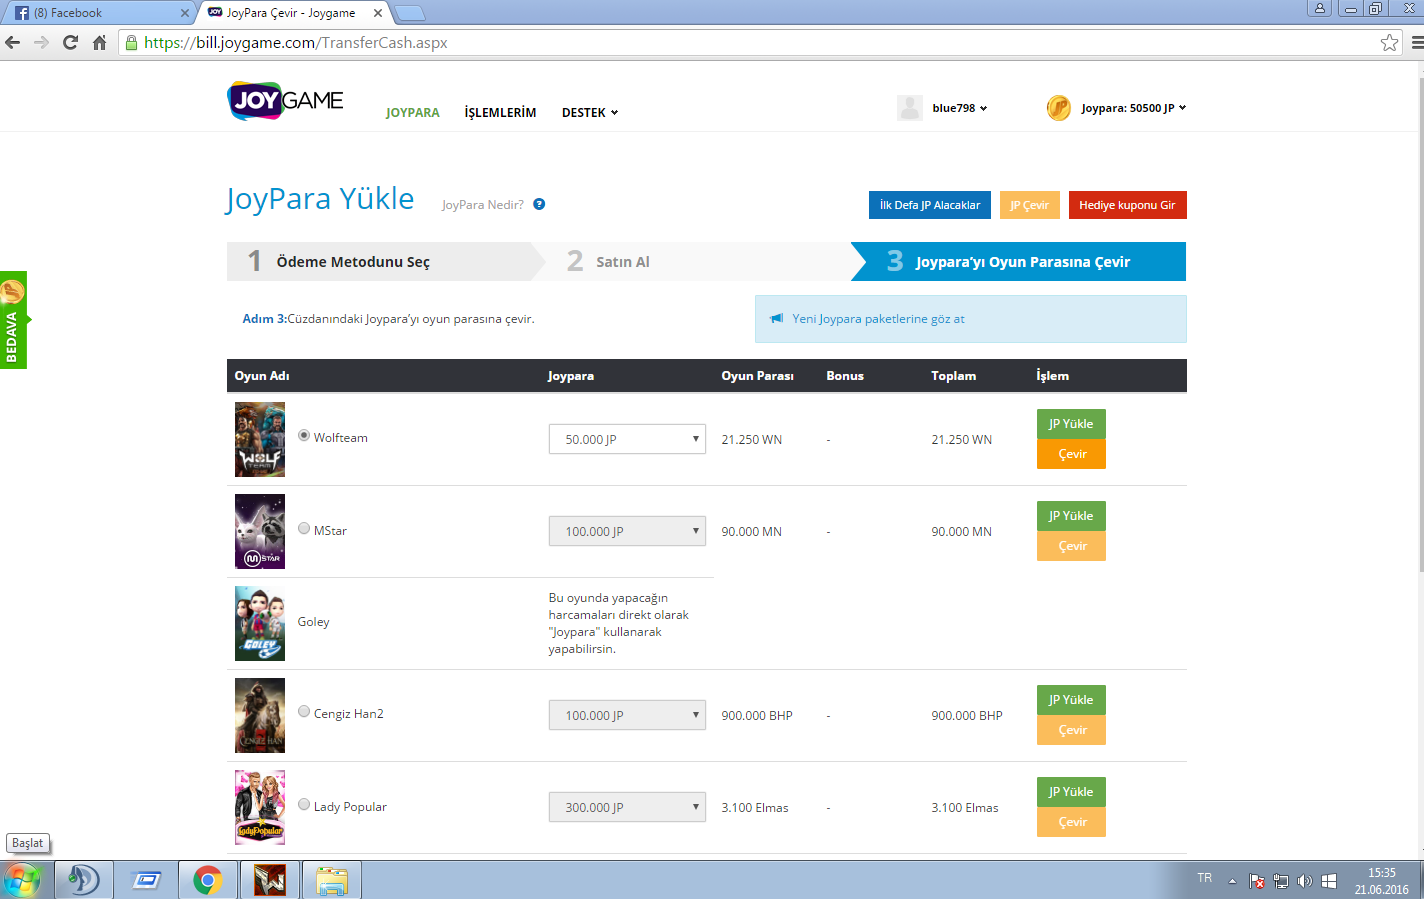Image resolution: width=1424 pixels, height=899 pixels.
Task: Close the JoyPara Çevir tab
Action: pyautogui.click(x=377, y=13)
